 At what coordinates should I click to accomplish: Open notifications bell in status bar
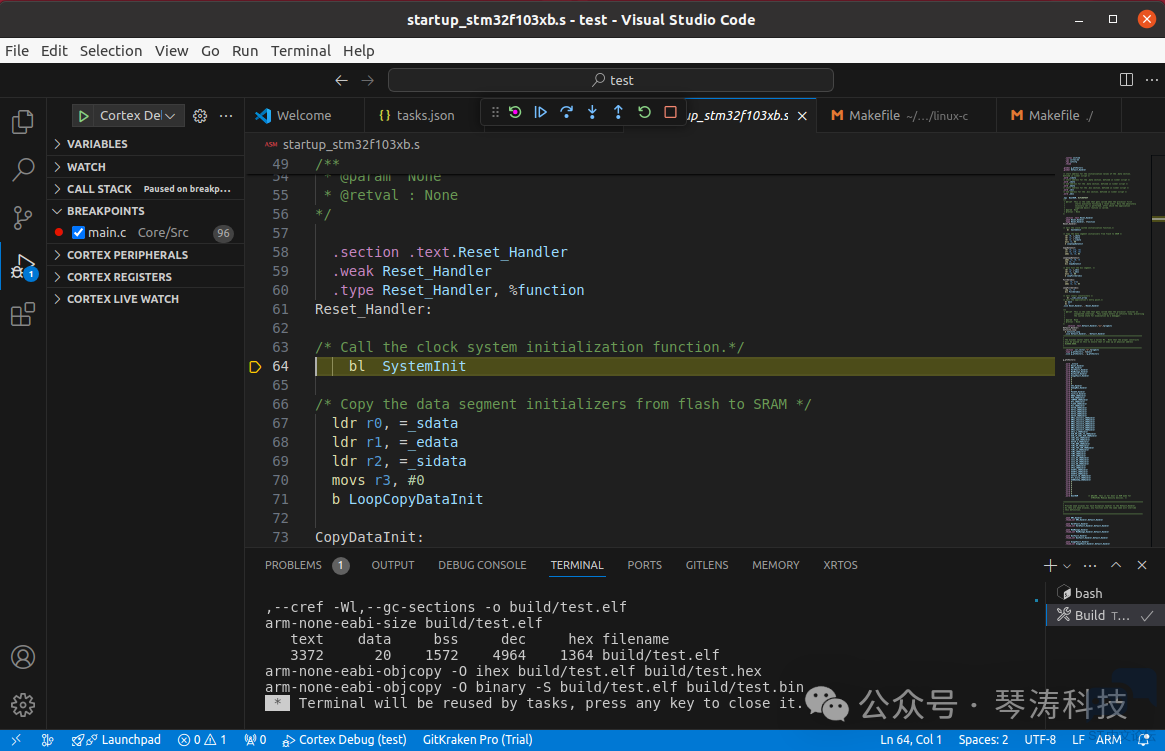pyautogui.click(x=1144, y=740)
